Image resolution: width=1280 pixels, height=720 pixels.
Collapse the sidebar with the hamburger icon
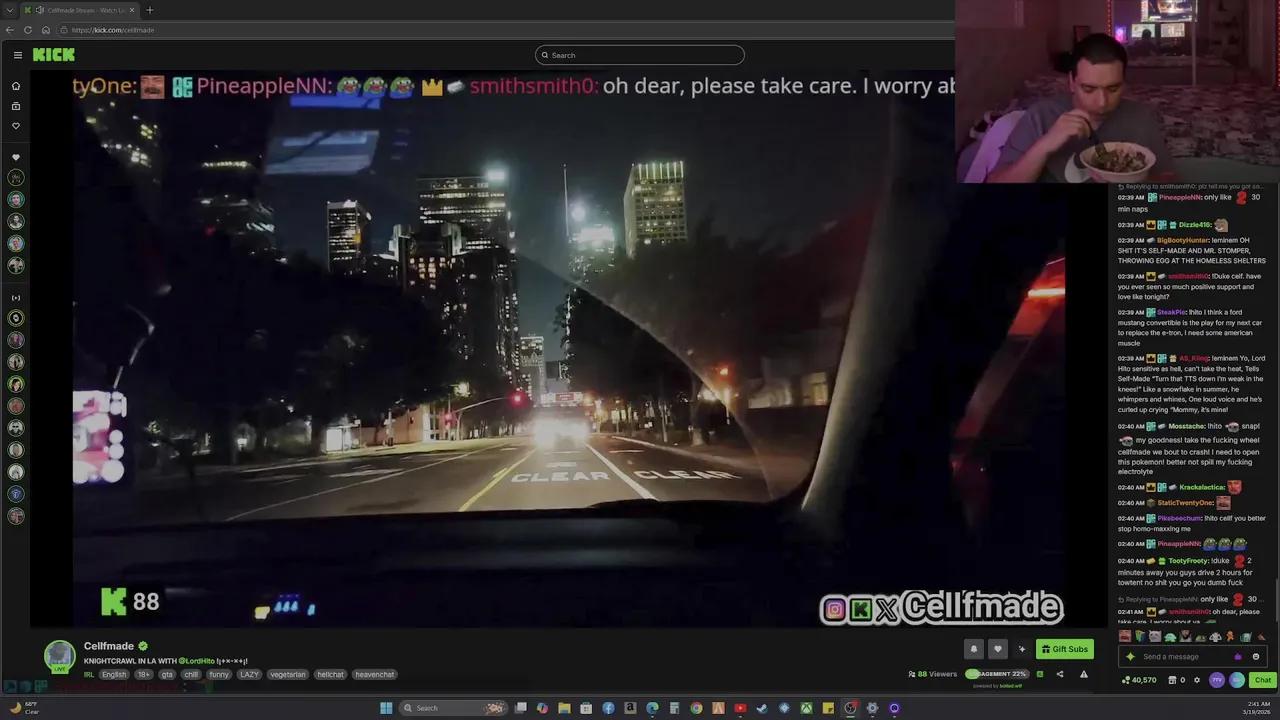point(17,55)
